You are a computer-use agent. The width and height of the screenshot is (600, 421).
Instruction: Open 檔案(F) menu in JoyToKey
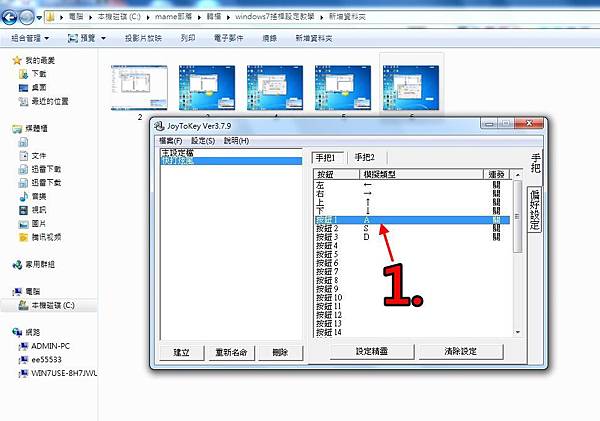pyautogui.click(x=170, y=141)
